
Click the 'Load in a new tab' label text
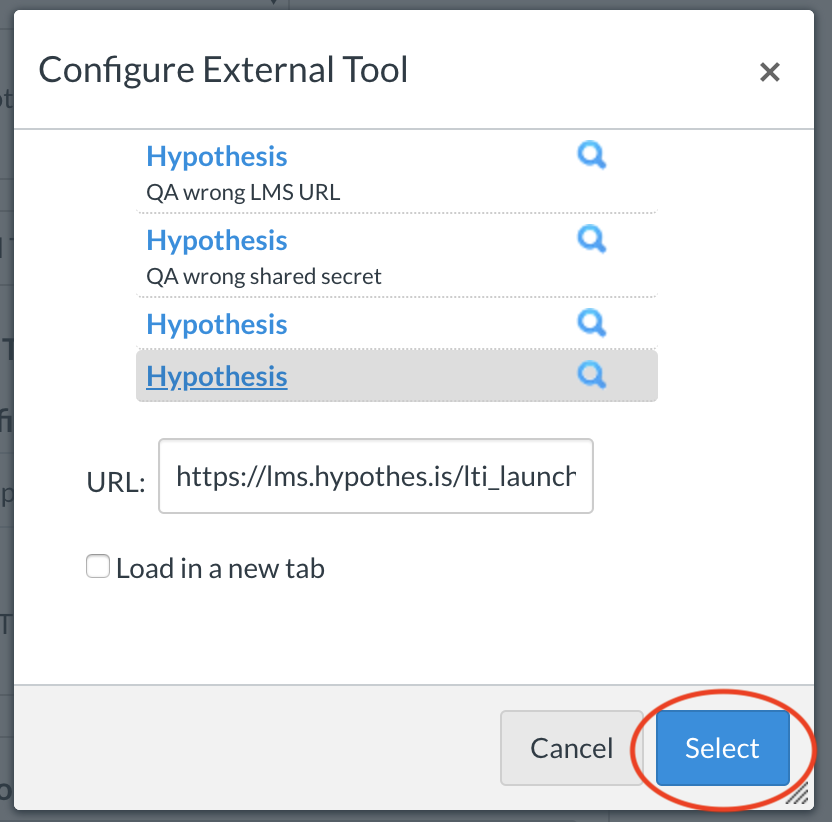pyautogui.click(x=220, y=568)
